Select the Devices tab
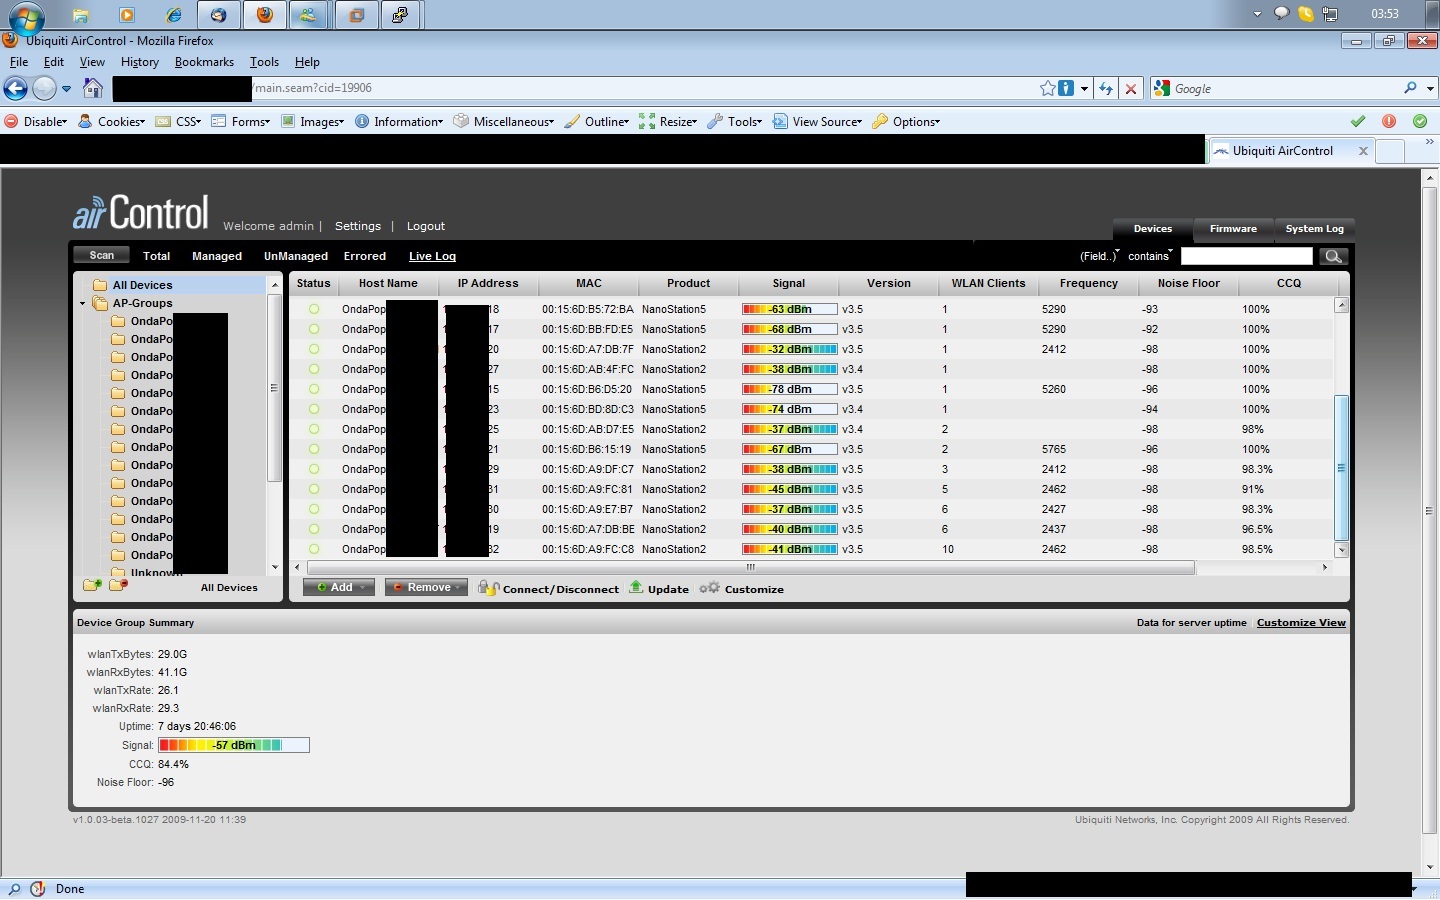Screen dimensions: 1440x900 coord(1152,229)
